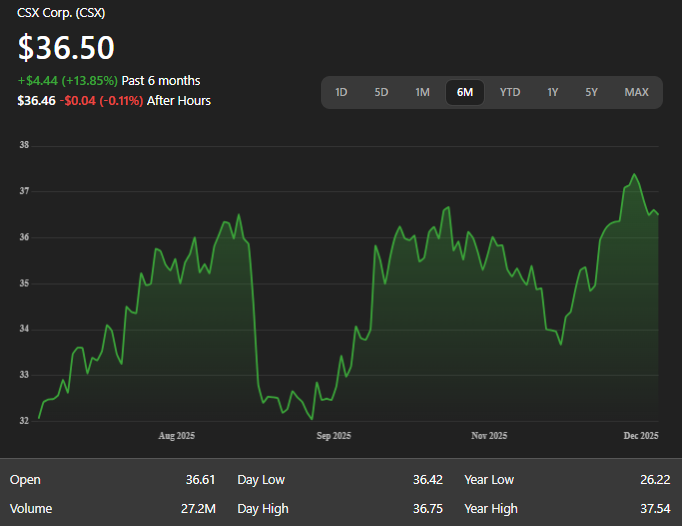The height and width of the screenshot is (526, 682).
Task: Click the +$4.44 (+13.85%) gain text
Action: (67, 80)
